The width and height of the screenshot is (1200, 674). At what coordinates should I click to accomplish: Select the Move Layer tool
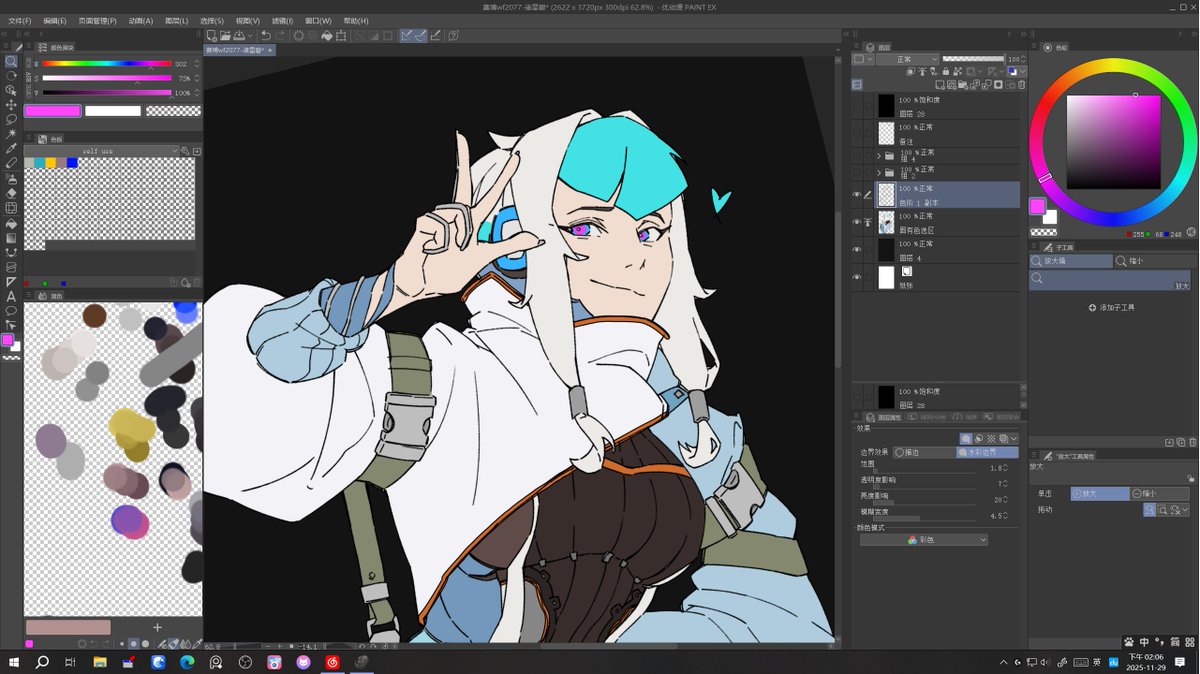coord(11,105)
